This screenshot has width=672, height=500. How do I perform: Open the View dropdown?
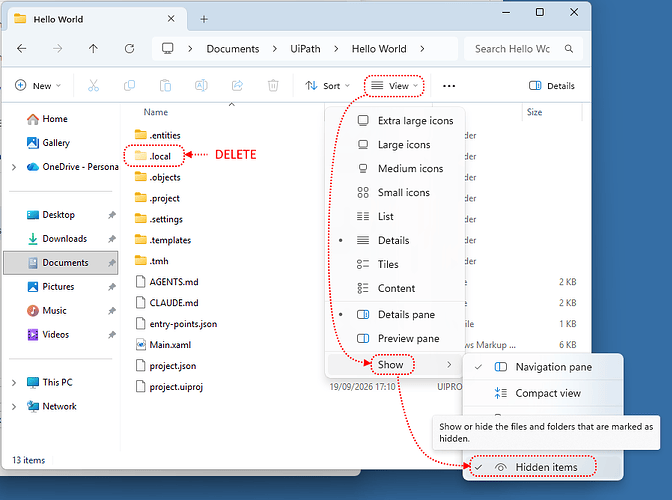[394, 86]
